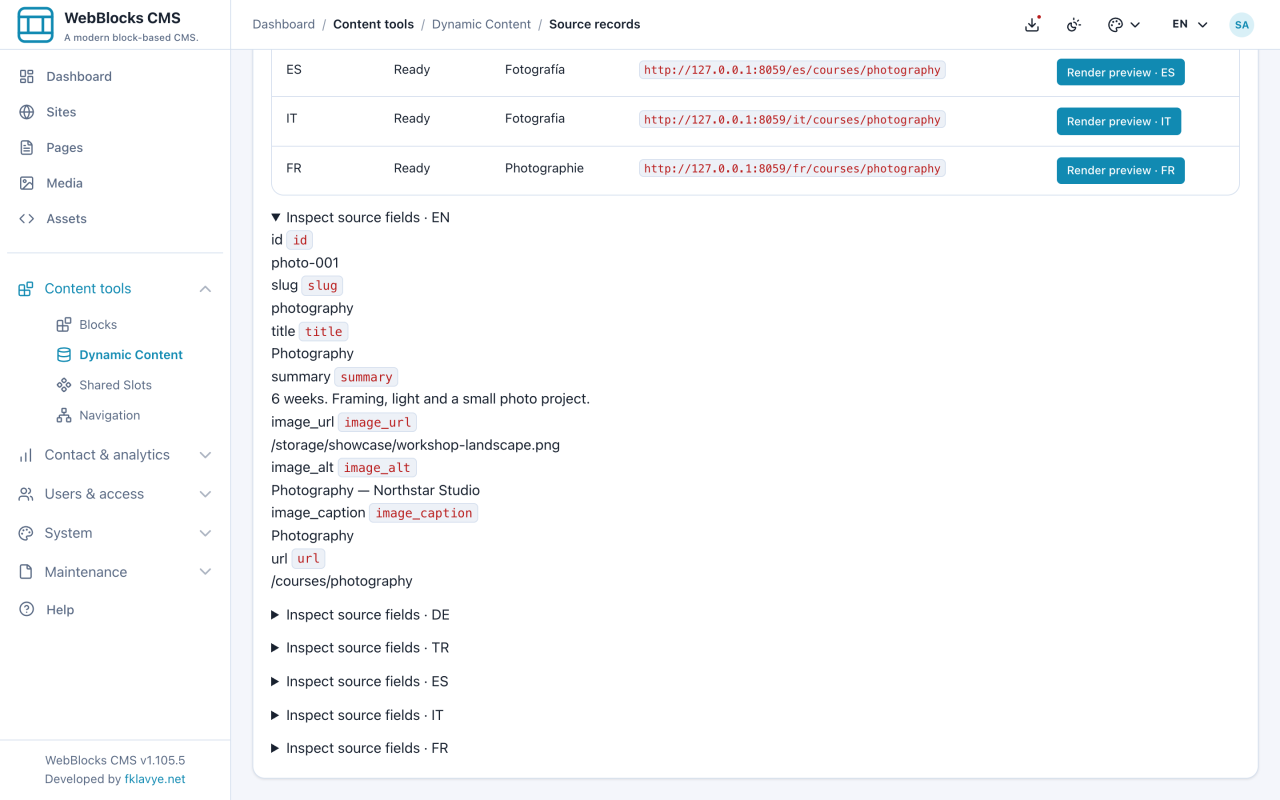Click the /fr/courses/photography URL
Viewport: 1280px width, 800px height.
click(792, 168)
